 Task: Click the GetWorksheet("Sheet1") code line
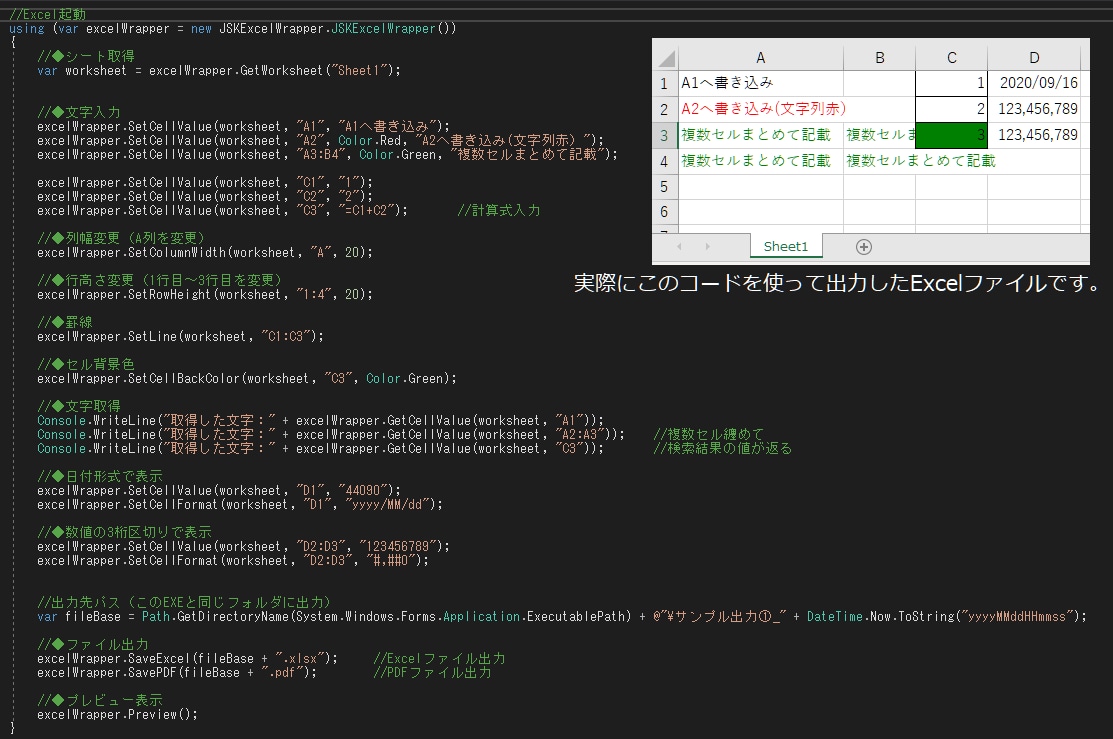[x=219, y=70]
